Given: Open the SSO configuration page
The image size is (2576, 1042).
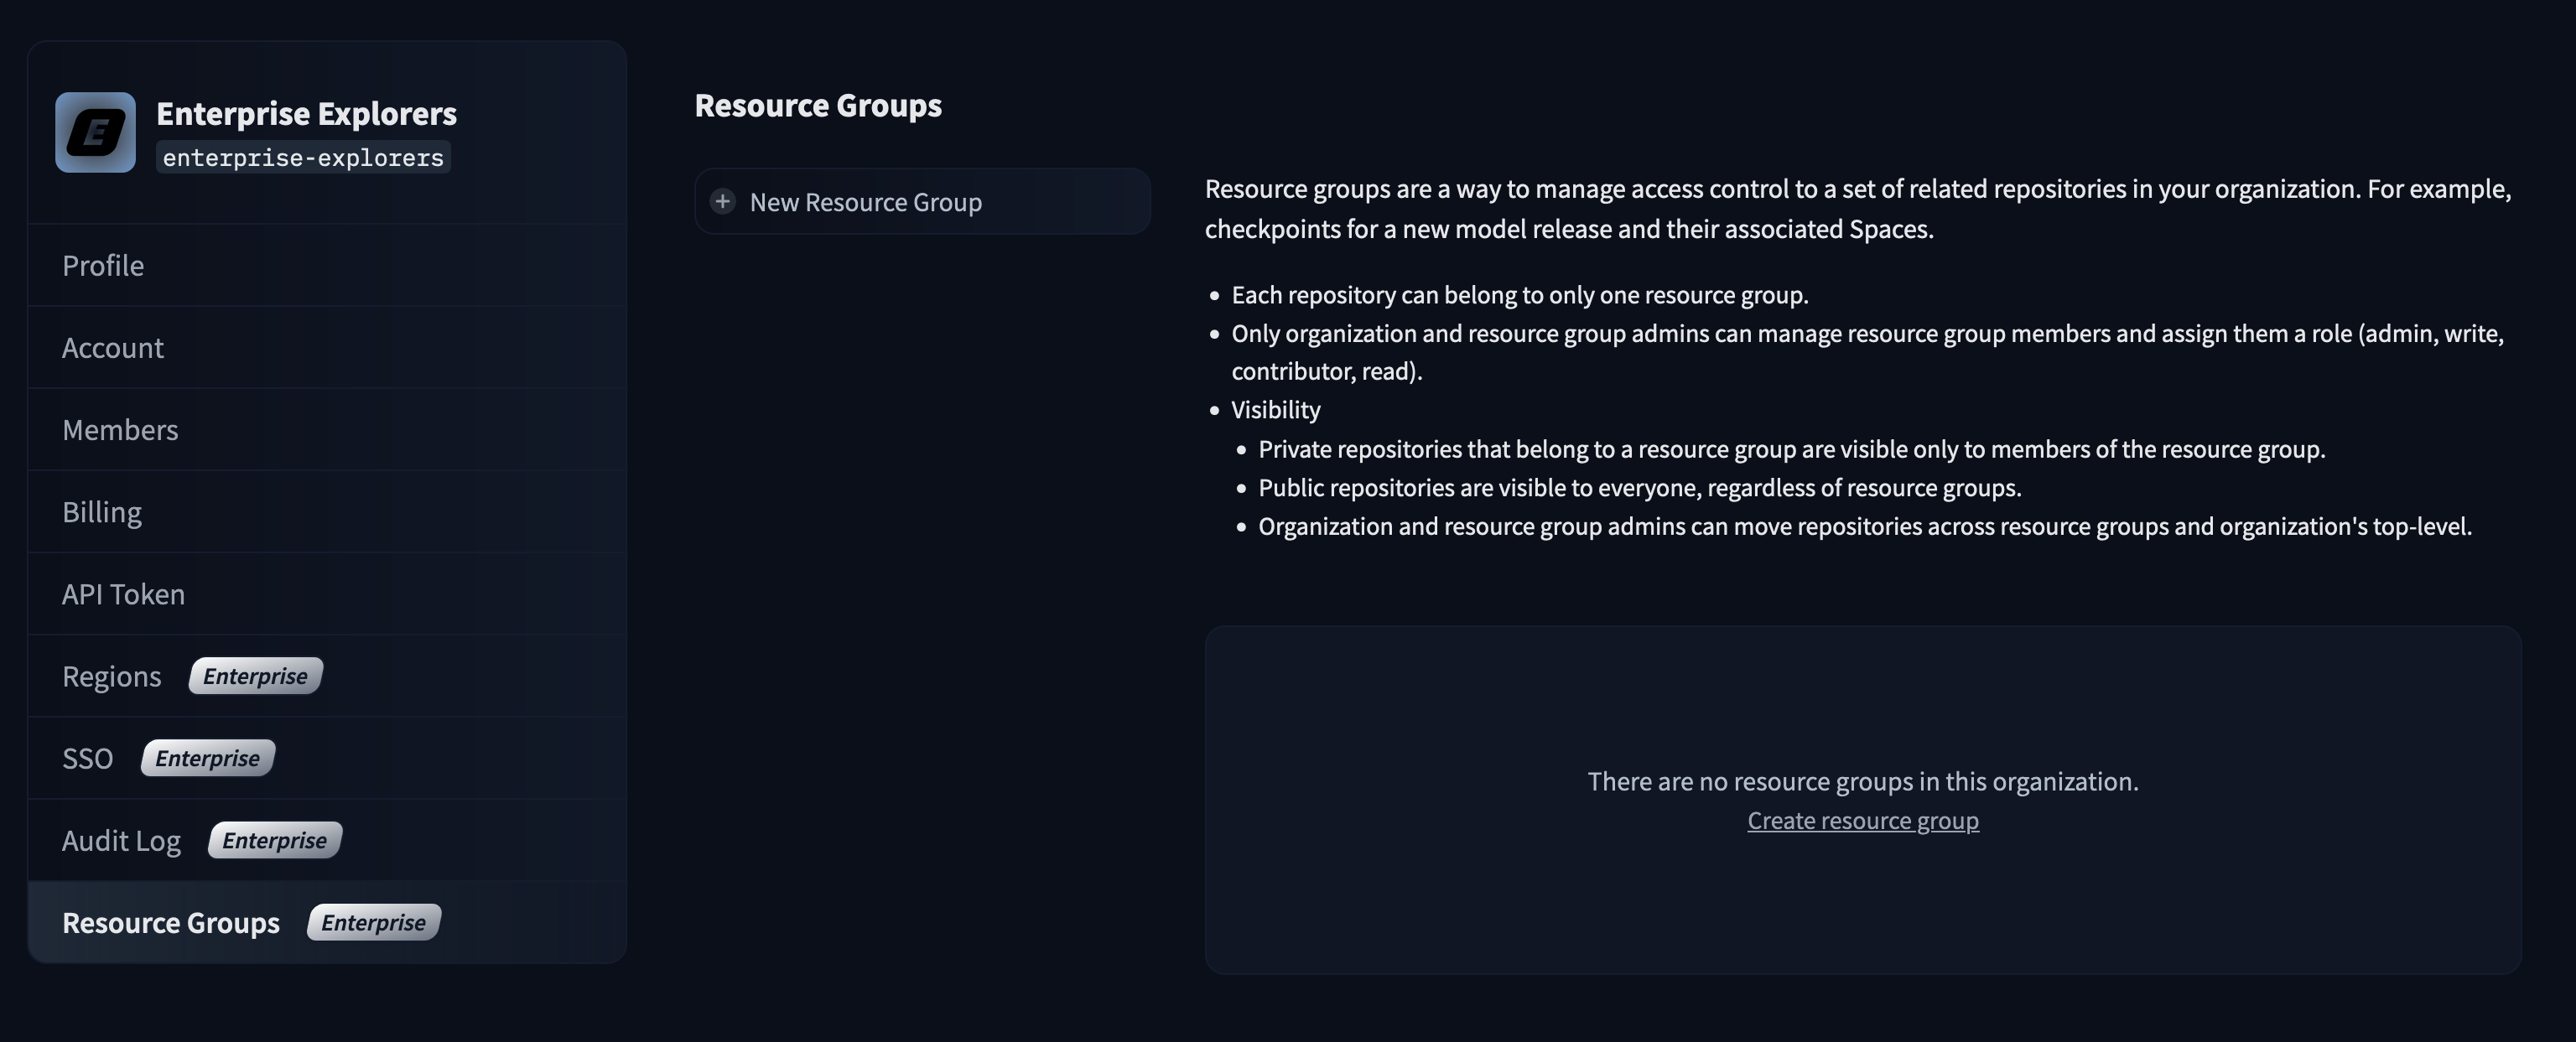Looking at the screenshot, I should 87,758.
